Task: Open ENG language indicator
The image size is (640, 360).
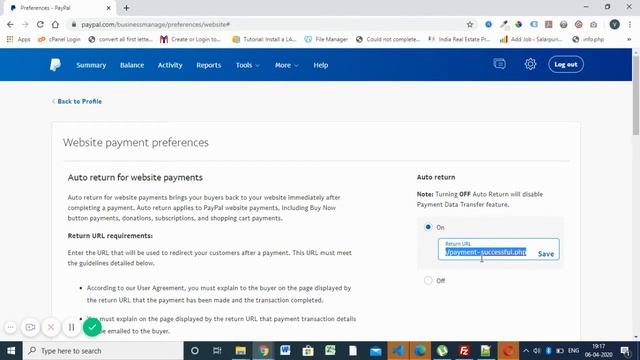Action: coord(573,351)
